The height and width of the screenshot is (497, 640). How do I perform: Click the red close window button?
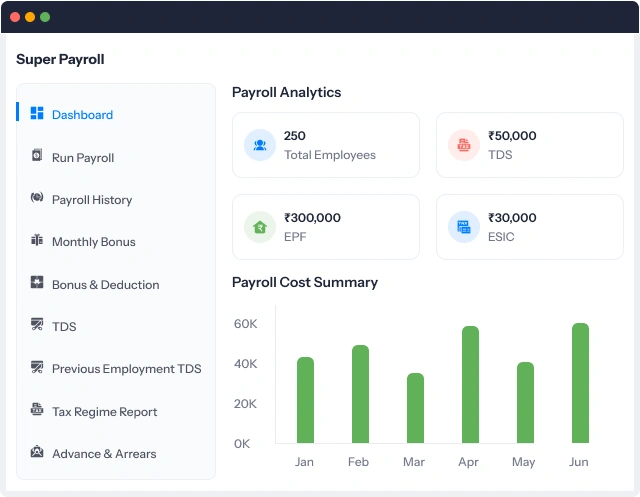(x=15, y=17)
